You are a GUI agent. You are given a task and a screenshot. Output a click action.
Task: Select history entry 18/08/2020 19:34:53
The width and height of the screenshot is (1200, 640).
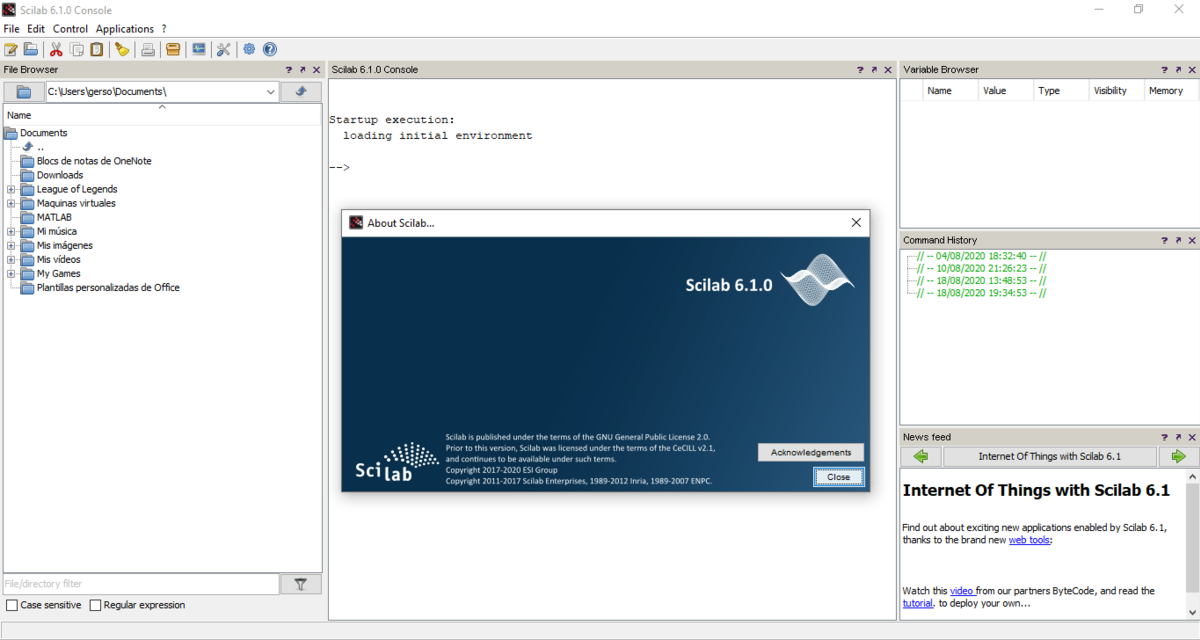point(983,292)
